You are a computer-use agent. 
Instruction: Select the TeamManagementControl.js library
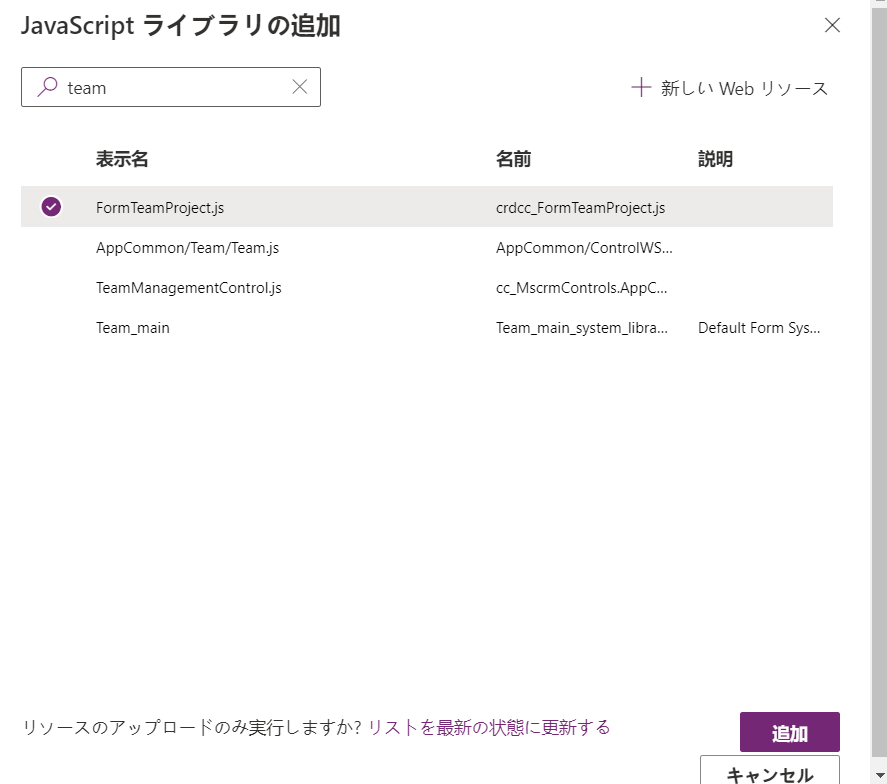(188, 288)
